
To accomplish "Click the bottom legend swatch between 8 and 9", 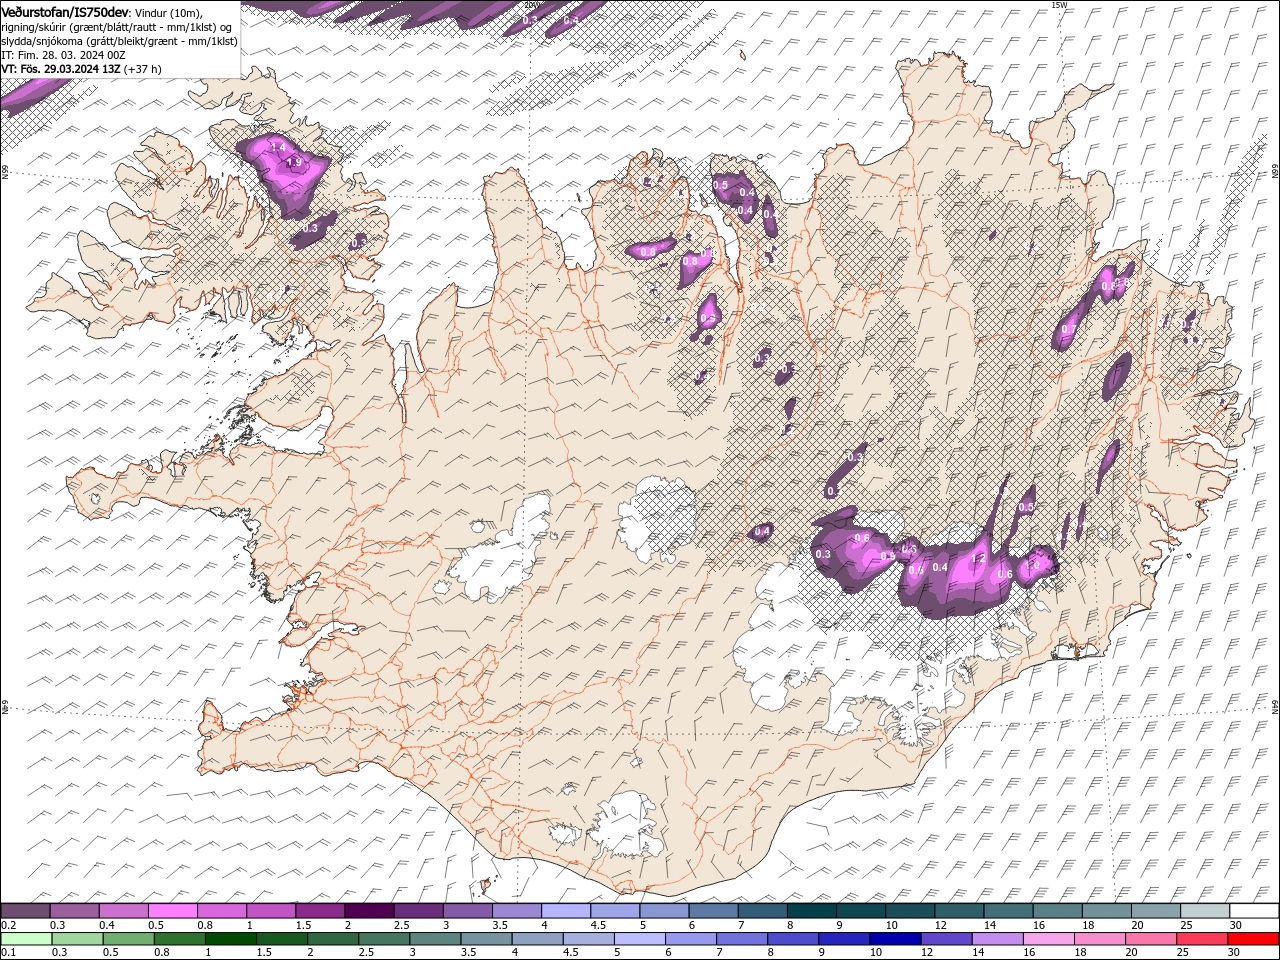I will 791,939.
